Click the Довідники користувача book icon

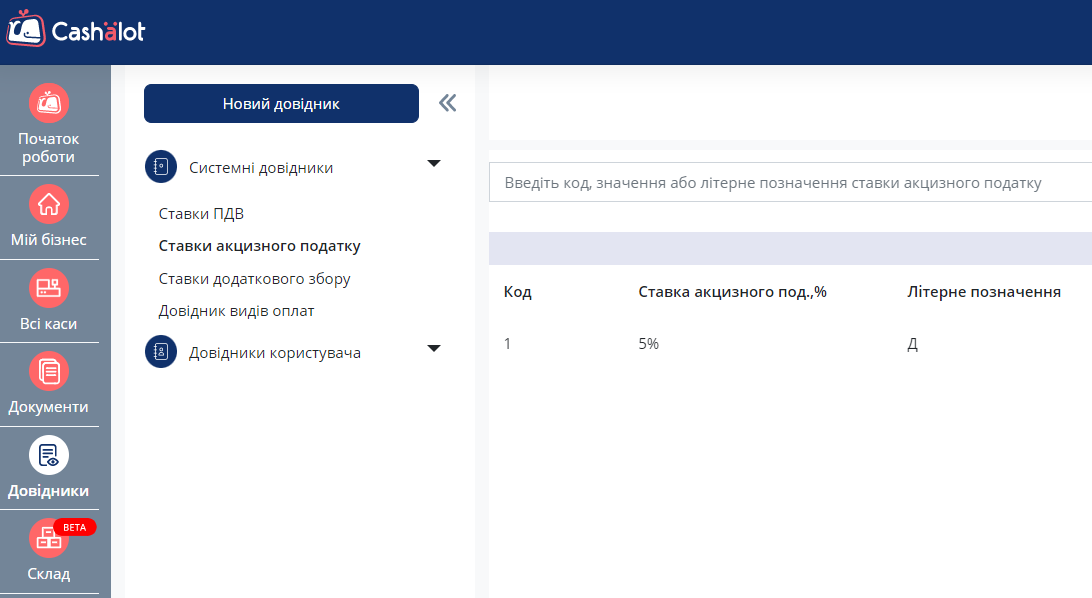(161, 352)
